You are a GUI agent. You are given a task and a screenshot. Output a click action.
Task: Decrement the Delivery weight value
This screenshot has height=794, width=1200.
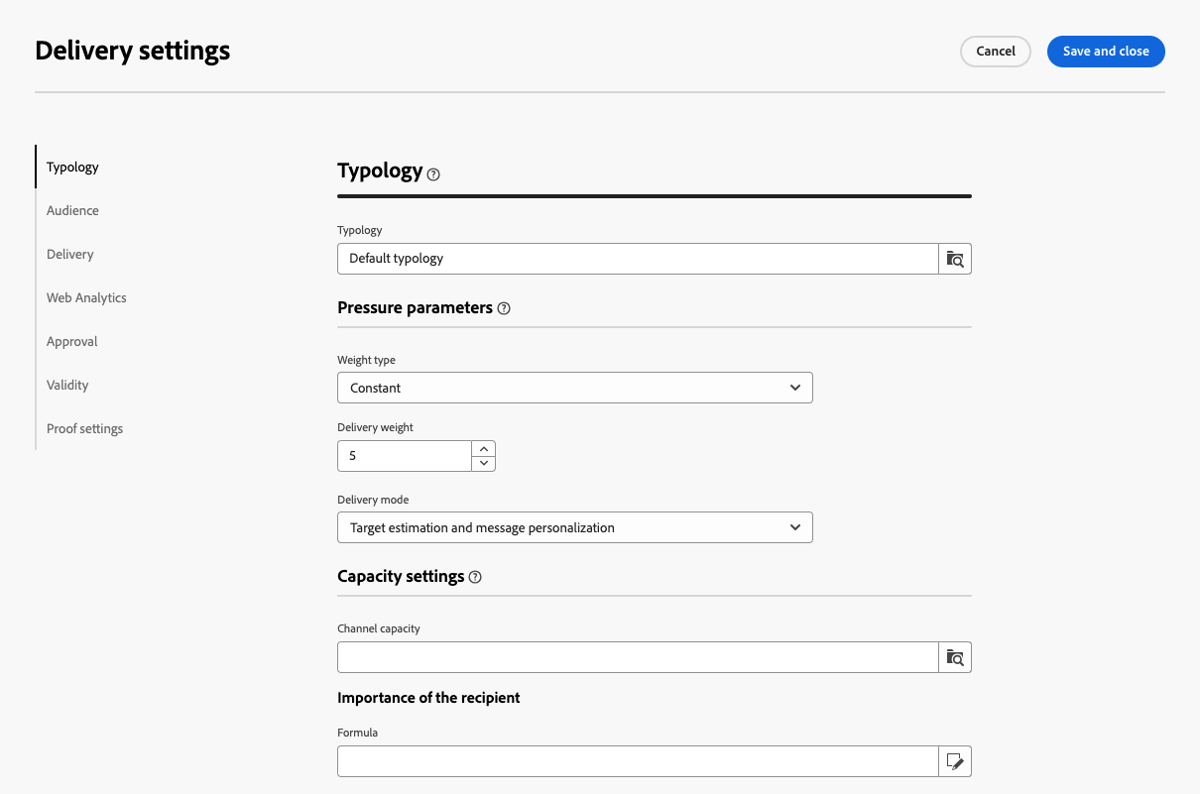click(484, 462)
